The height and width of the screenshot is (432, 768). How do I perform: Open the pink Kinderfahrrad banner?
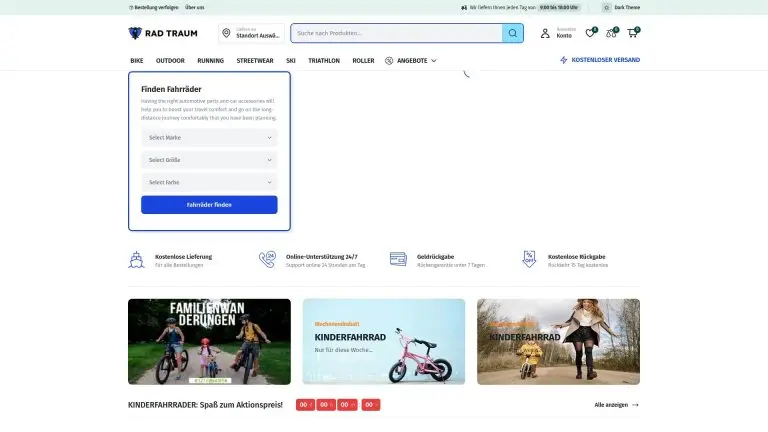tap(384, 341)
